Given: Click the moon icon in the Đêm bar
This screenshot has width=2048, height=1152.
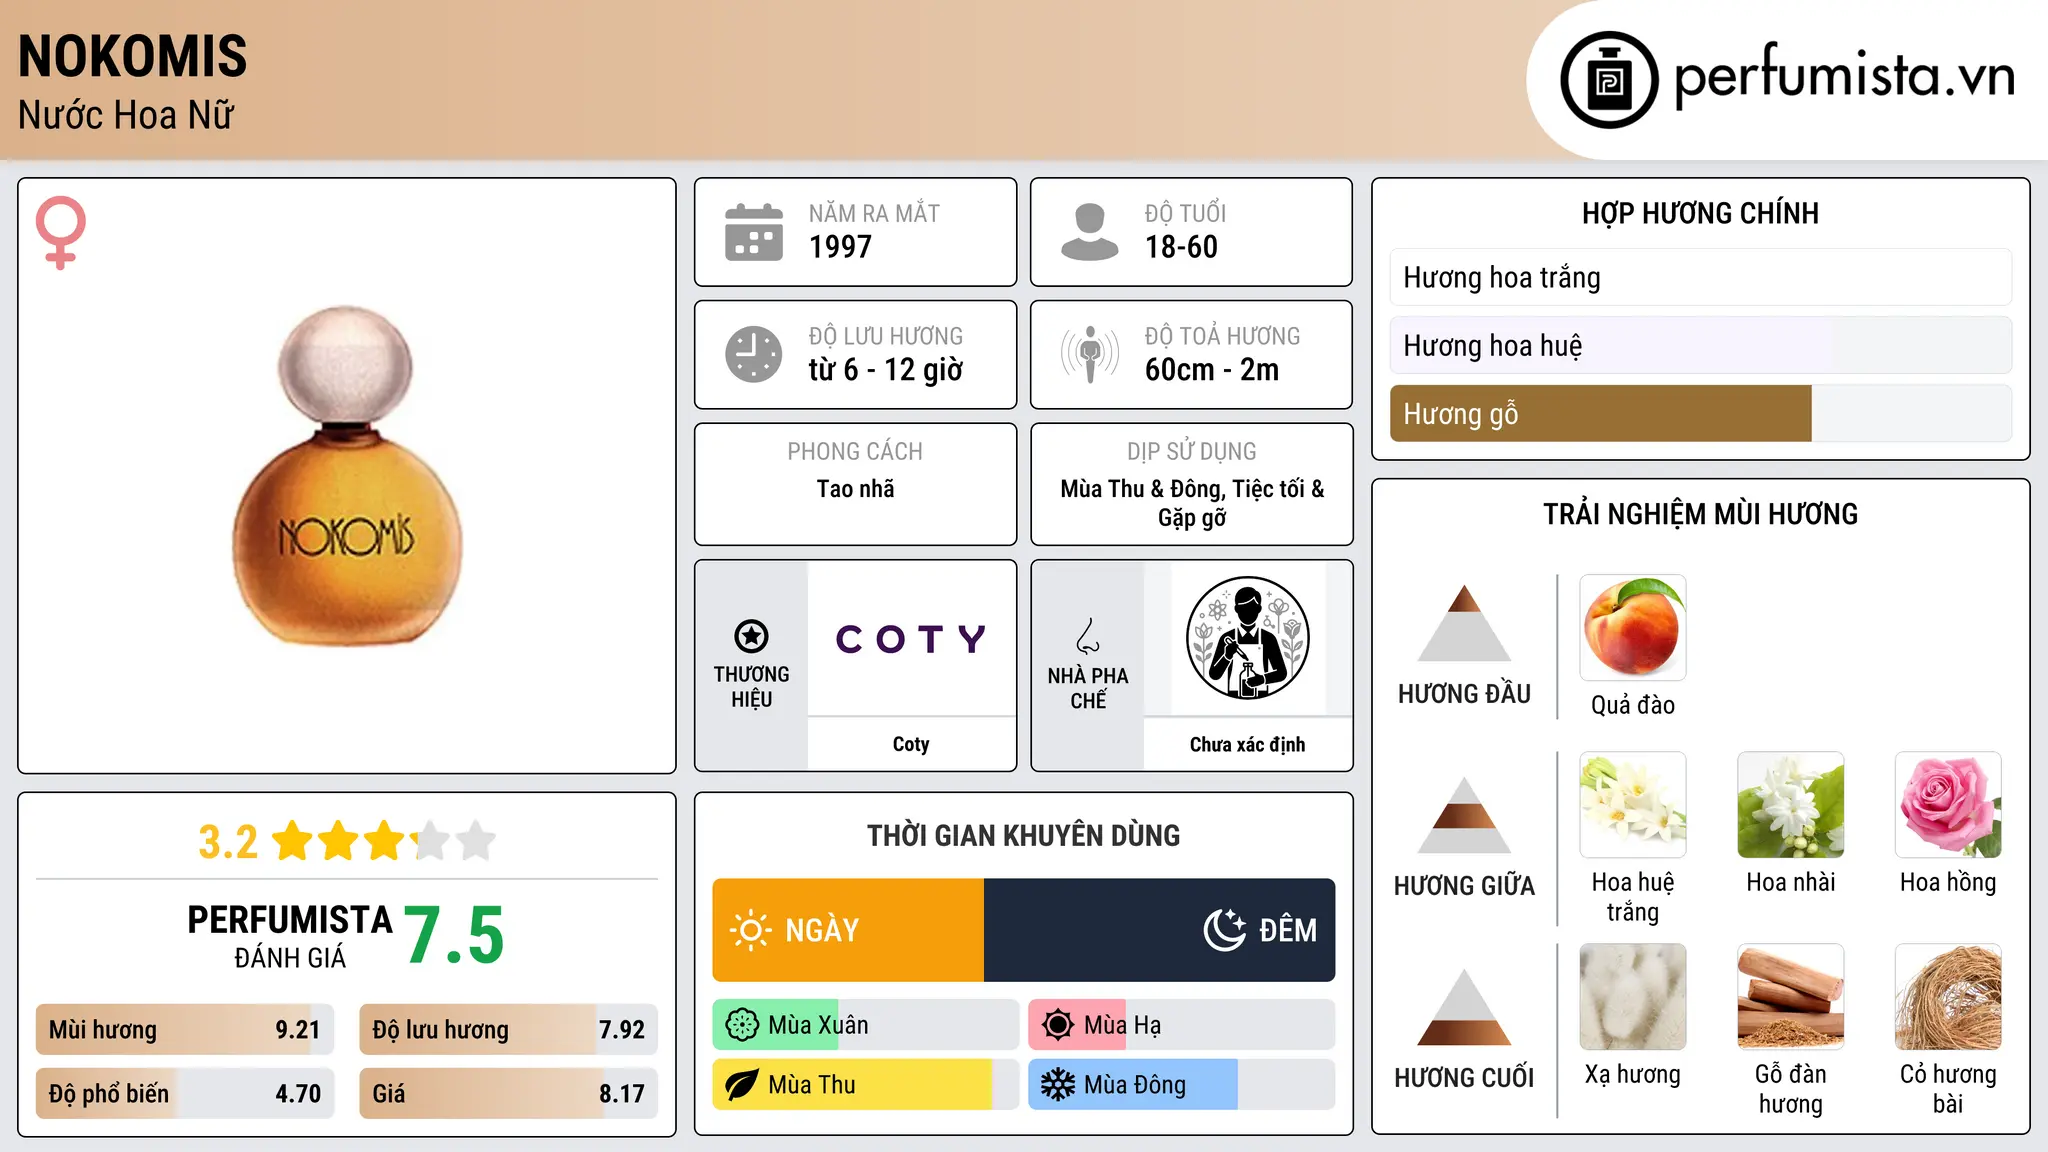Looking at the screenshot, I should 1225,930.
